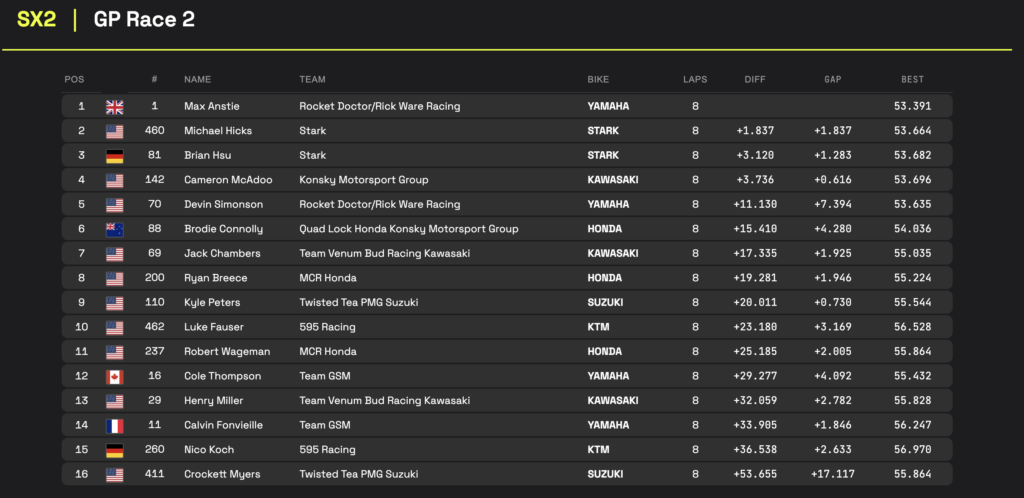
Task: Click the German flag in Brian Hsu's row
Action: (x=114, y=156)
